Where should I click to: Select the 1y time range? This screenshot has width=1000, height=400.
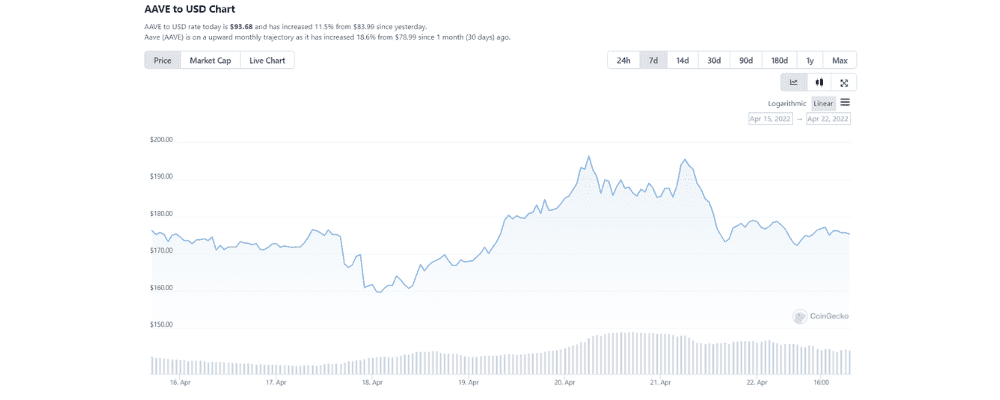809,60
